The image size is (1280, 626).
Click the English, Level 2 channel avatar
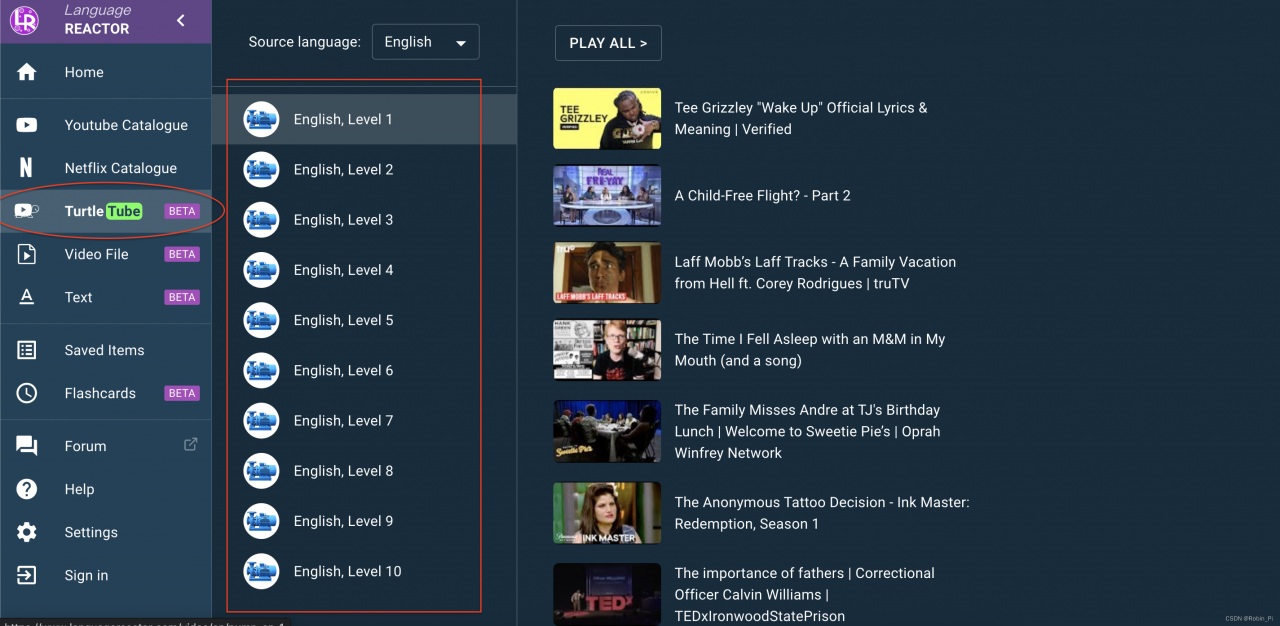[x=261, y=169]
